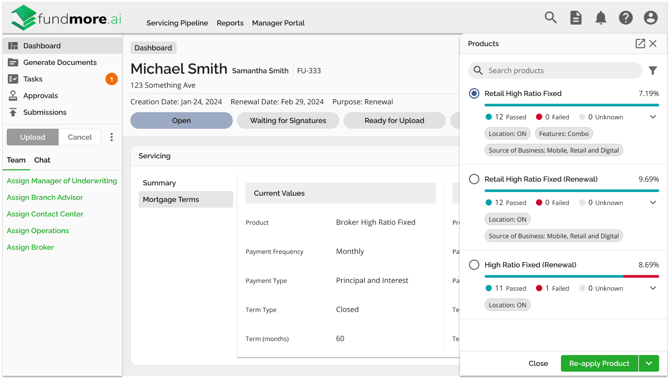
Task: Click Assign Contact Center link
Action: point(45,214)
